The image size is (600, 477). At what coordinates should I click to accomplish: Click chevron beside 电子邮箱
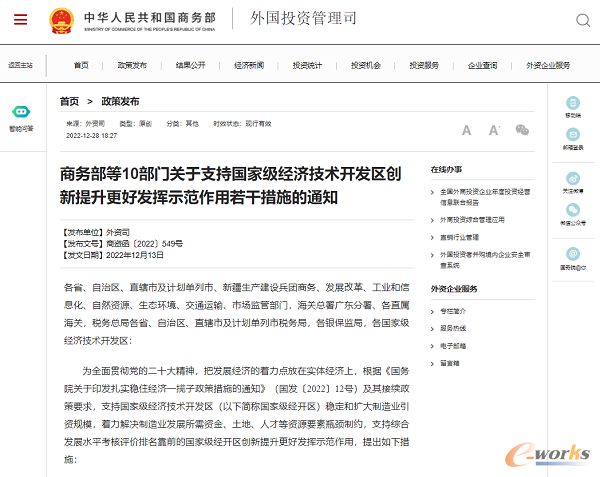click(432, 347)
